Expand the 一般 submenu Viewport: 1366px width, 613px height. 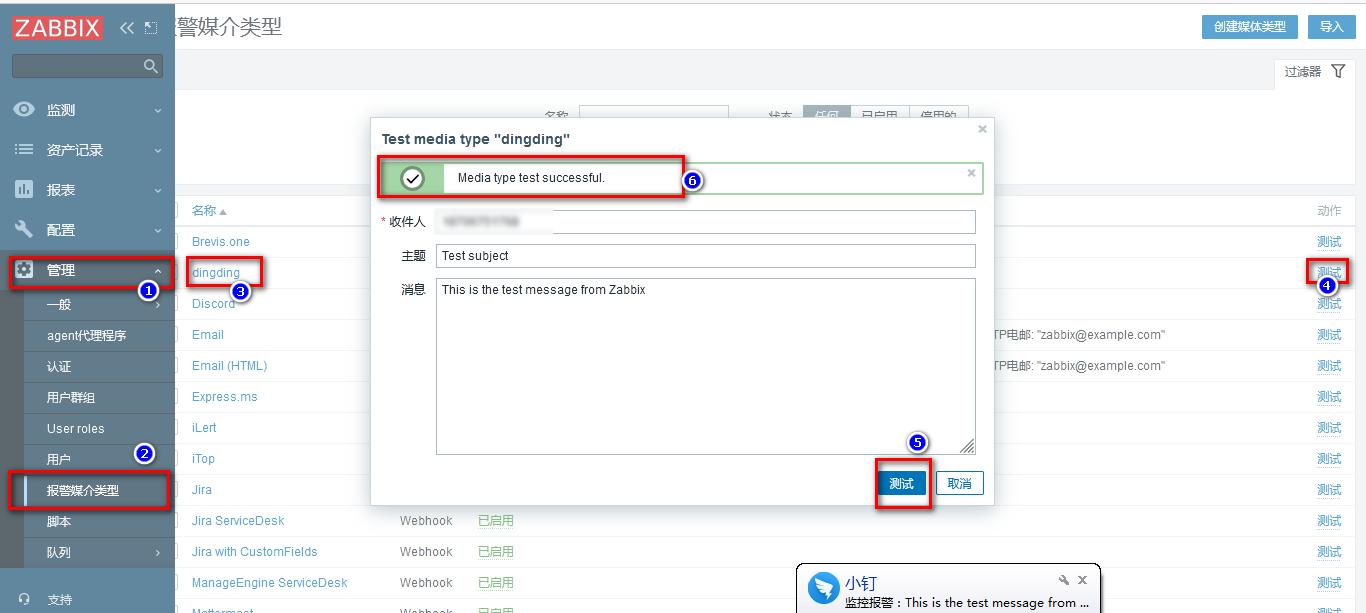coord(98,304)
